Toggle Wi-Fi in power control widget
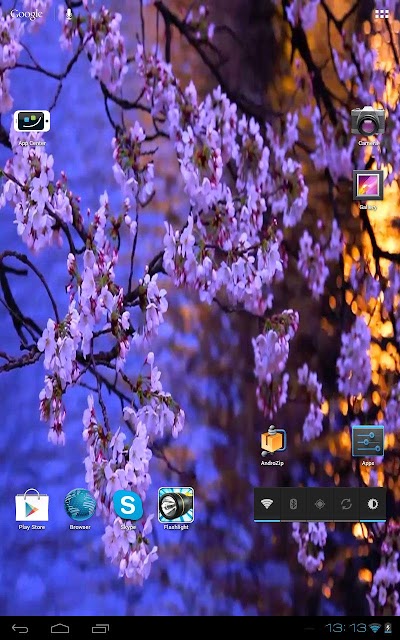Image resolution: width=400 pixels, height=640 pixels. pos(267,504)
